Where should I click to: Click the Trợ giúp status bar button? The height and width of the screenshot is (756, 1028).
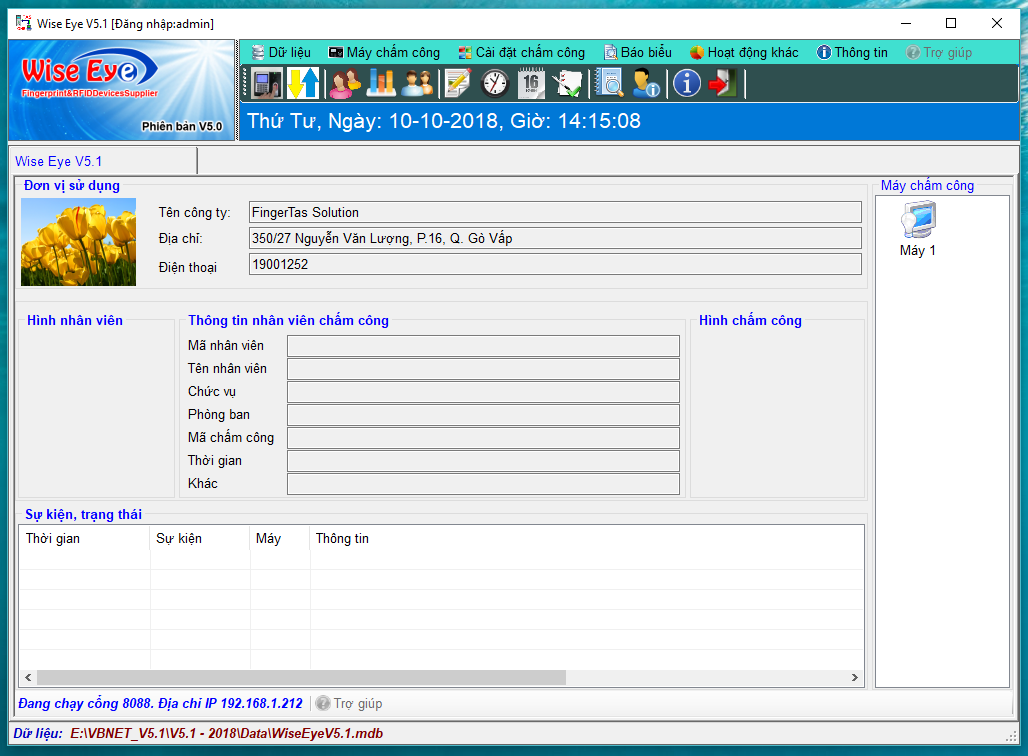[349, 703]
